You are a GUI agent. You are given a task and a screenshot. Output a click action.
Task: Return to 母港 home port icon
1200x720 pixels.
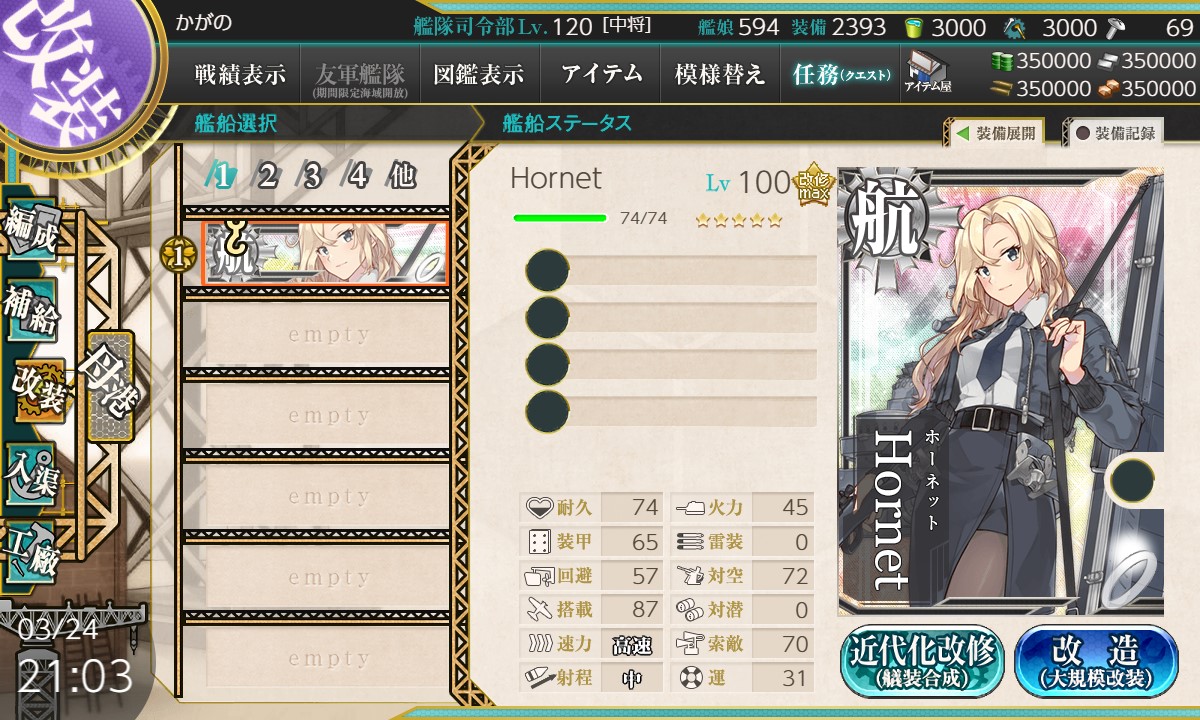pos(109,386)
